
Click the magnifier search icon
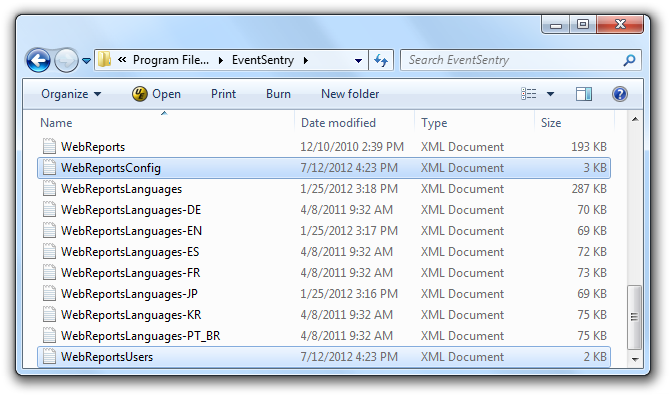(x=629, y=60)
